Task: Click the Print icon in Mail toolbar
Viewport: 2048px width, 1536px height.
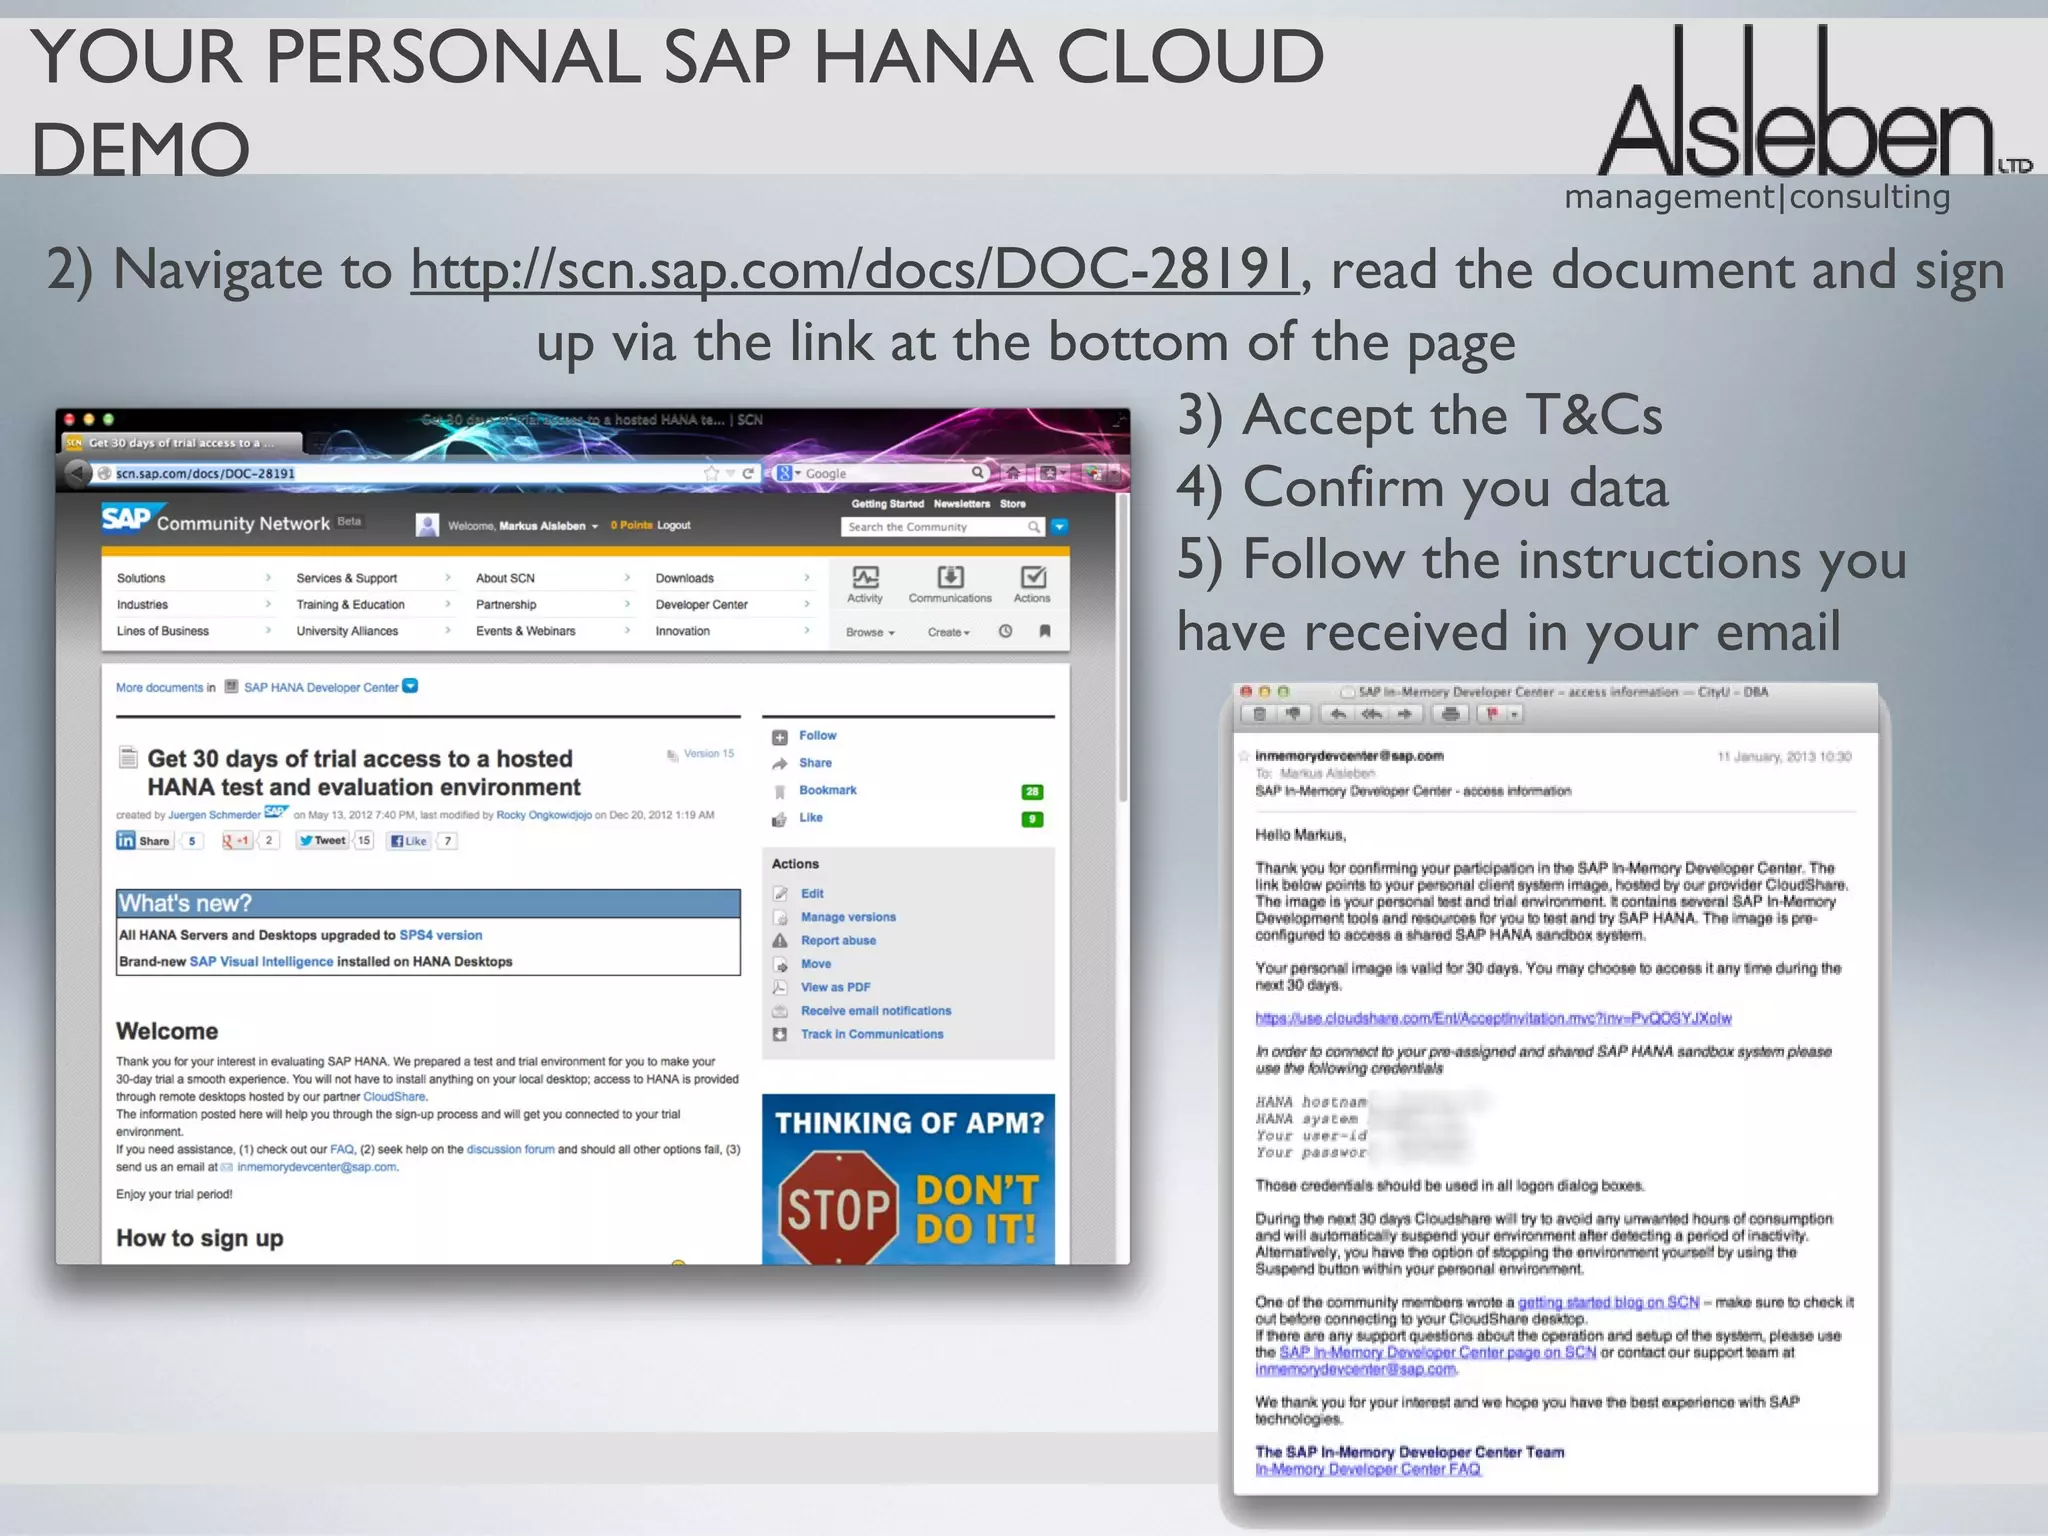Action: pyautogui.click(x=1450, y=714)
